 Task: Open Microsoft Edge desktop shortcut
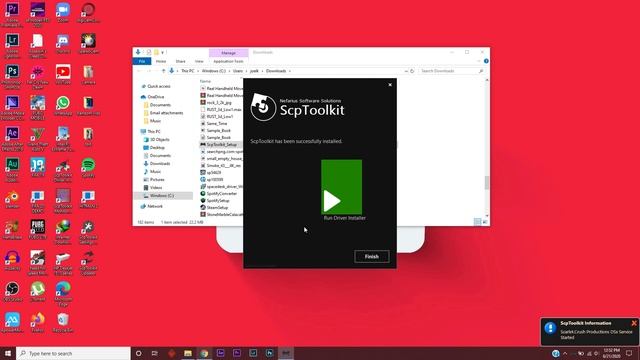(63, 293)
